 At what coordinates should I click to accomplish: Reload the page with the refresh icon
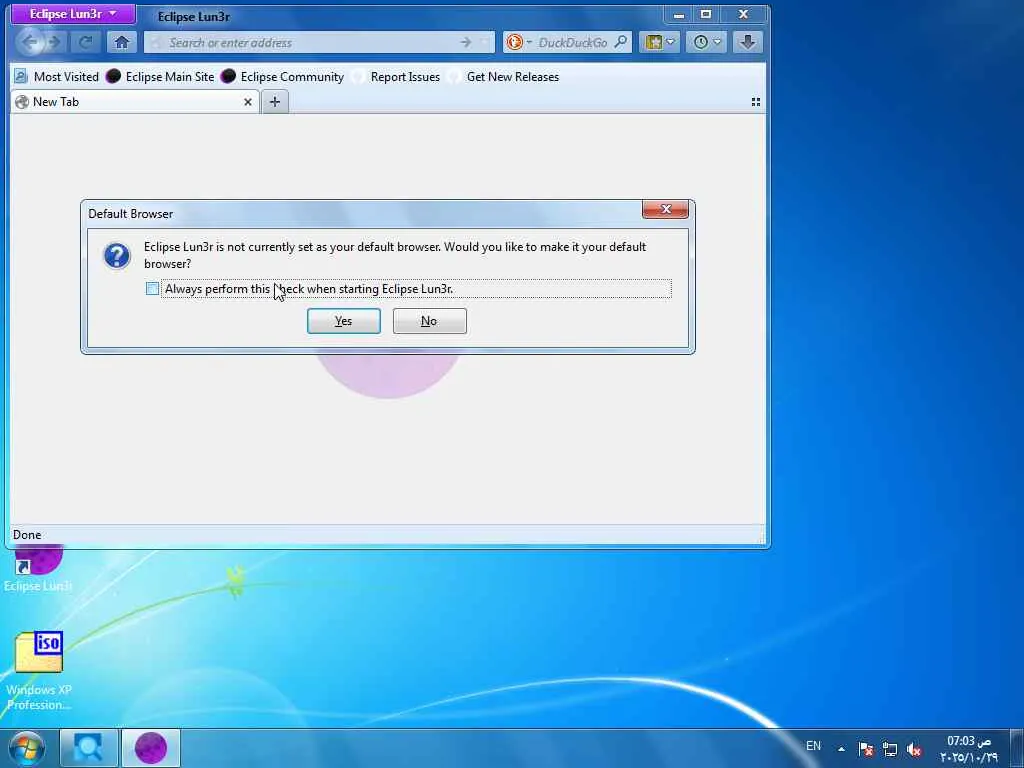86,42
